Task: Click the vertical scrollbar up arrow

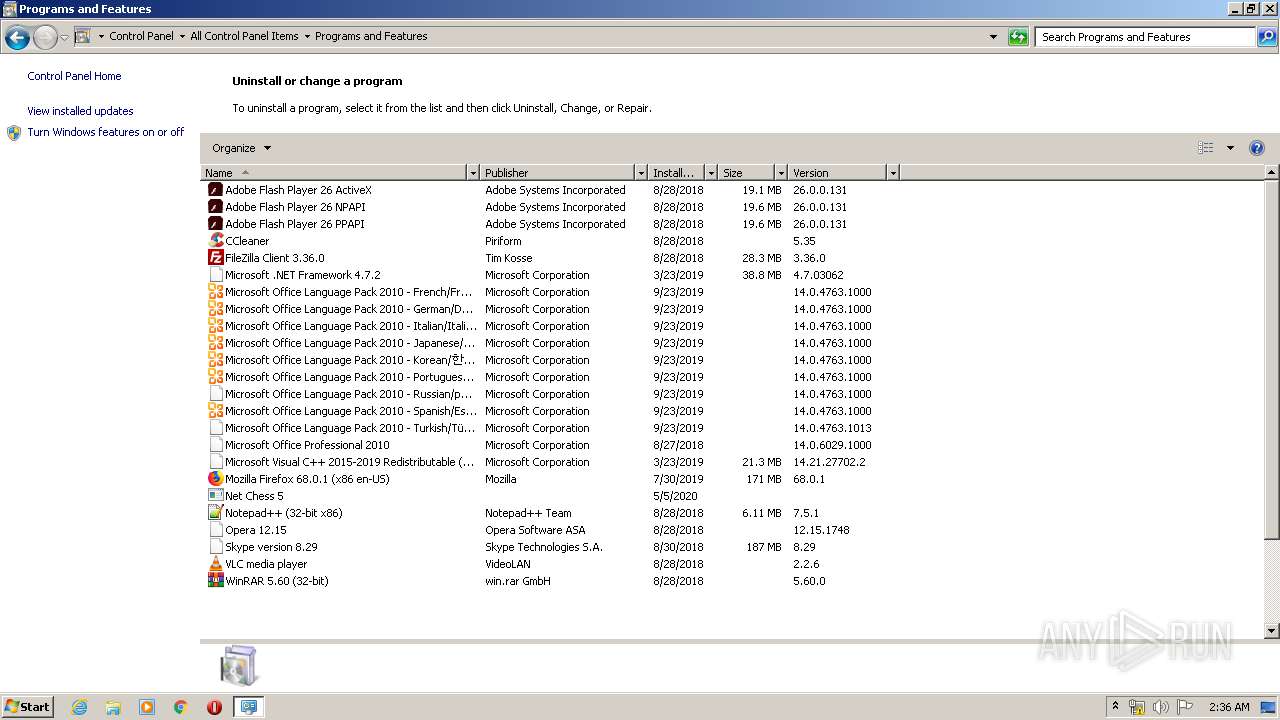Action: pyautogui.click(x=1272, y=173)
